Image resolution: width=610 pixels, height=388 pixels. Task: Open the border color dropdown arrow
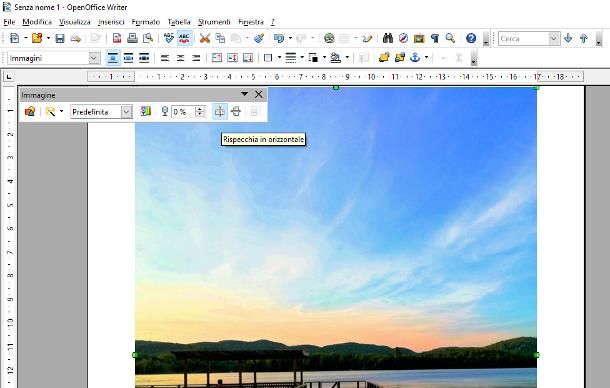324,58
